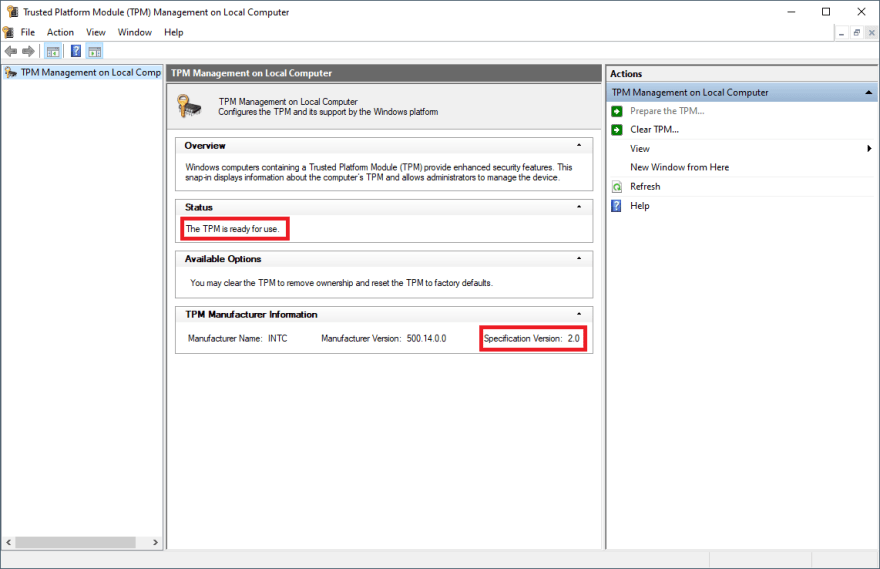The width and height of the screenshot is (880, 569).
Task: Click the Specification Version: 2.0 text
Action: click(x=531, y=338)
